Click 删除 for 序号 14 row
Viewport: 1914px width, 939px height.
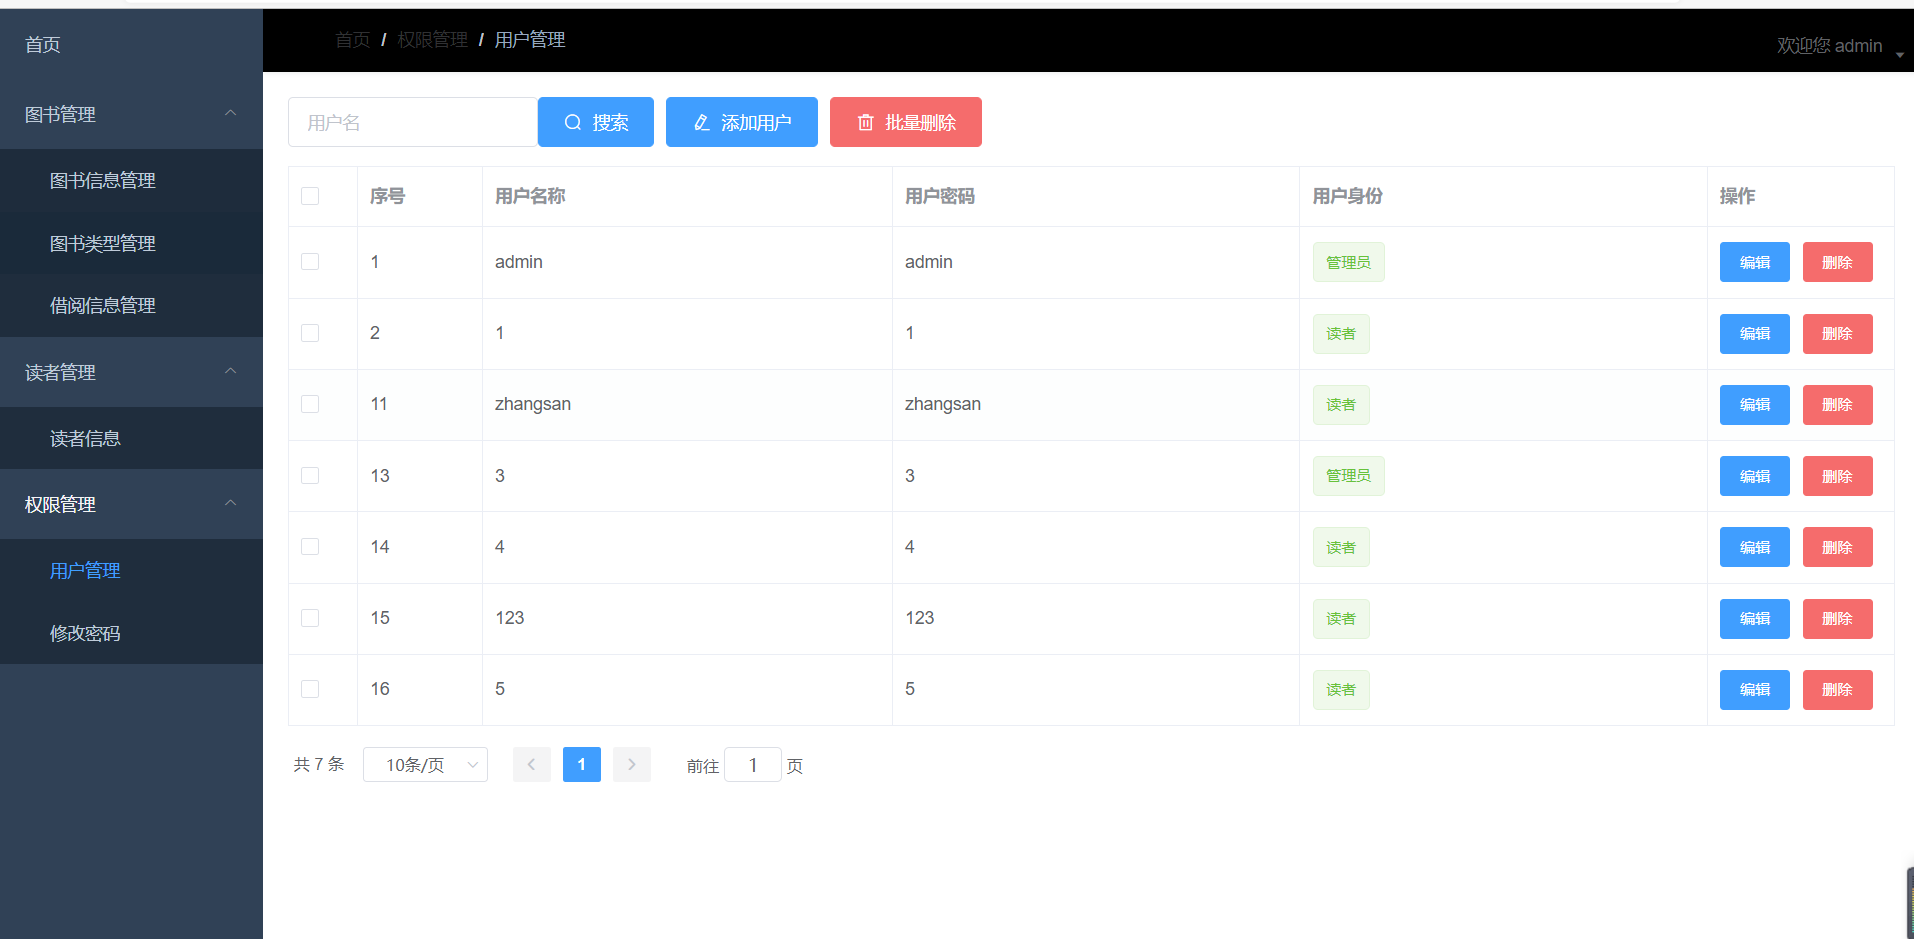pos(1838,547)
